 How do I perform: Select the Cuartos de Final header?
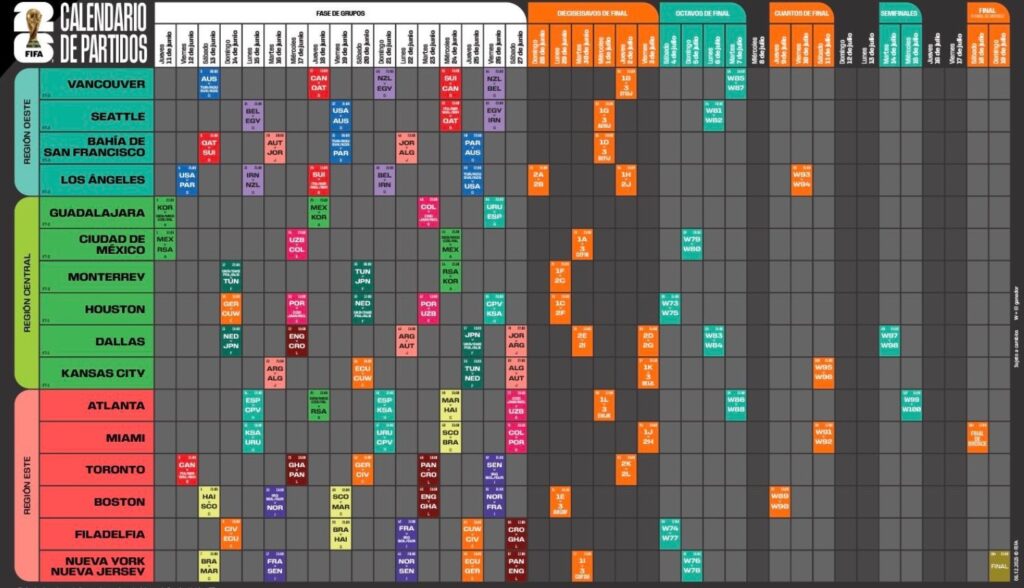[802, 11]
